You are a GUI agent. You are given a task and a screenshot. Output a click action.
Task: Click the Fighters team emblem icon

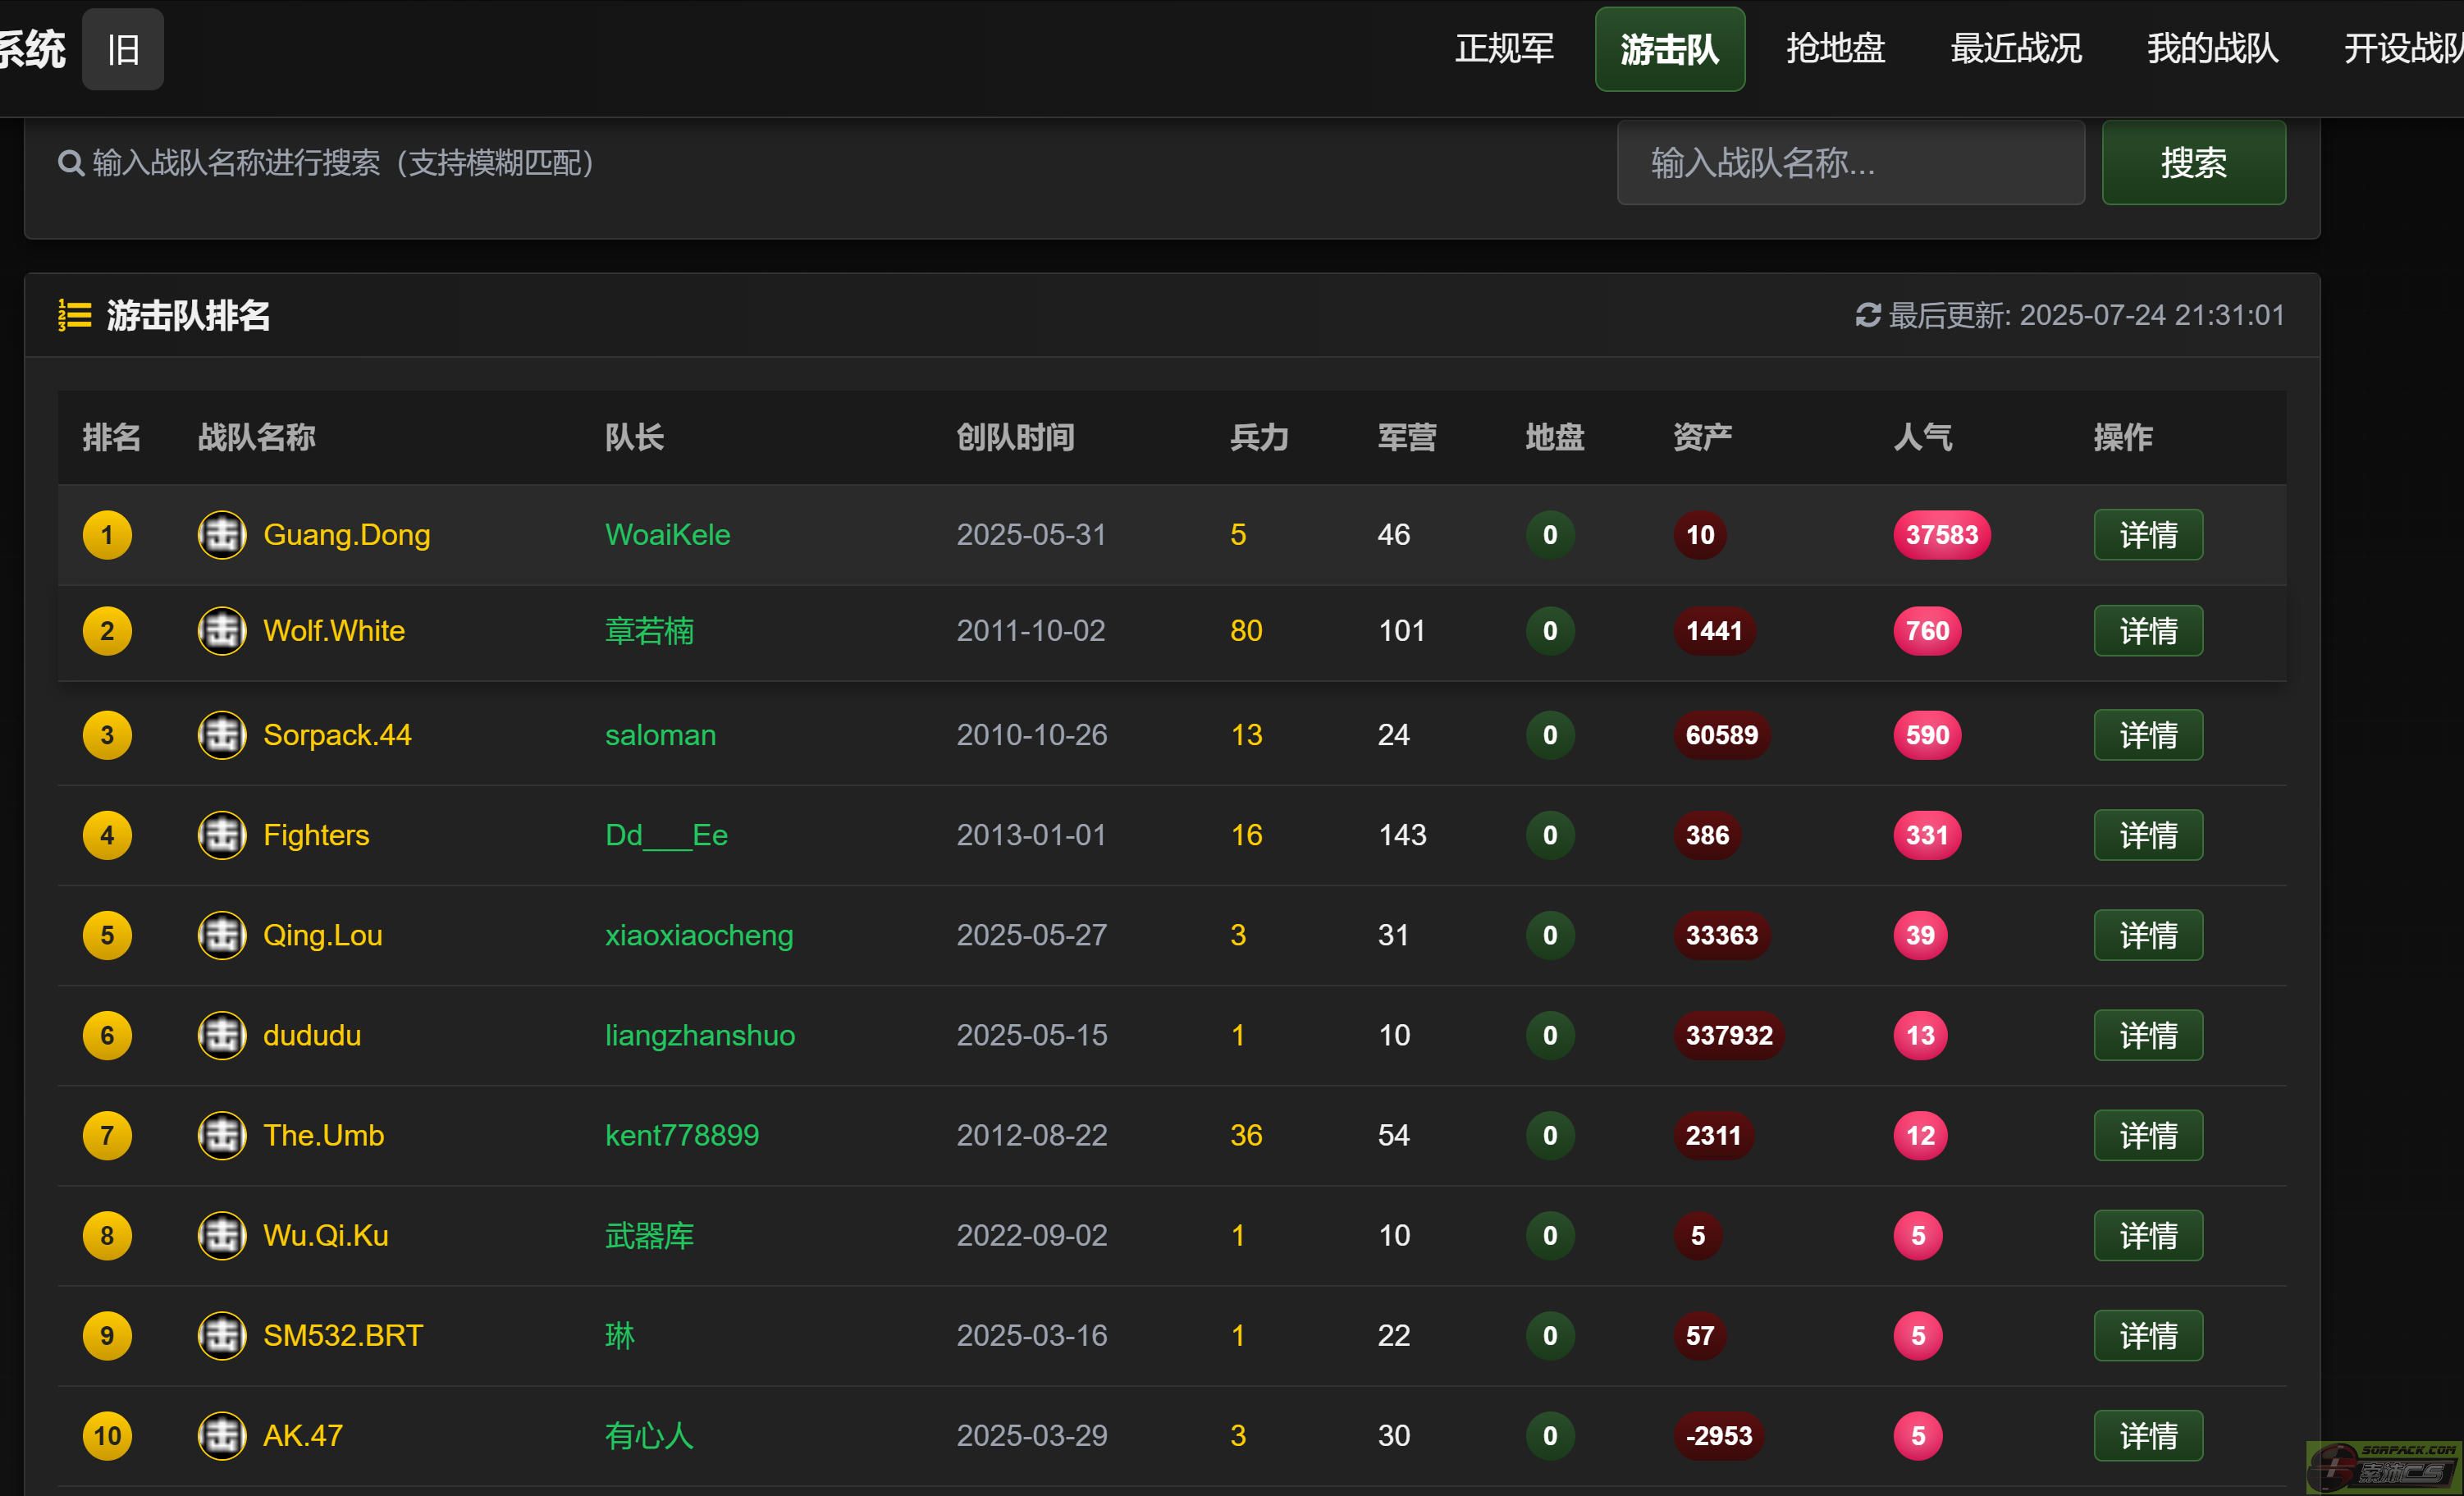[222, 835]
